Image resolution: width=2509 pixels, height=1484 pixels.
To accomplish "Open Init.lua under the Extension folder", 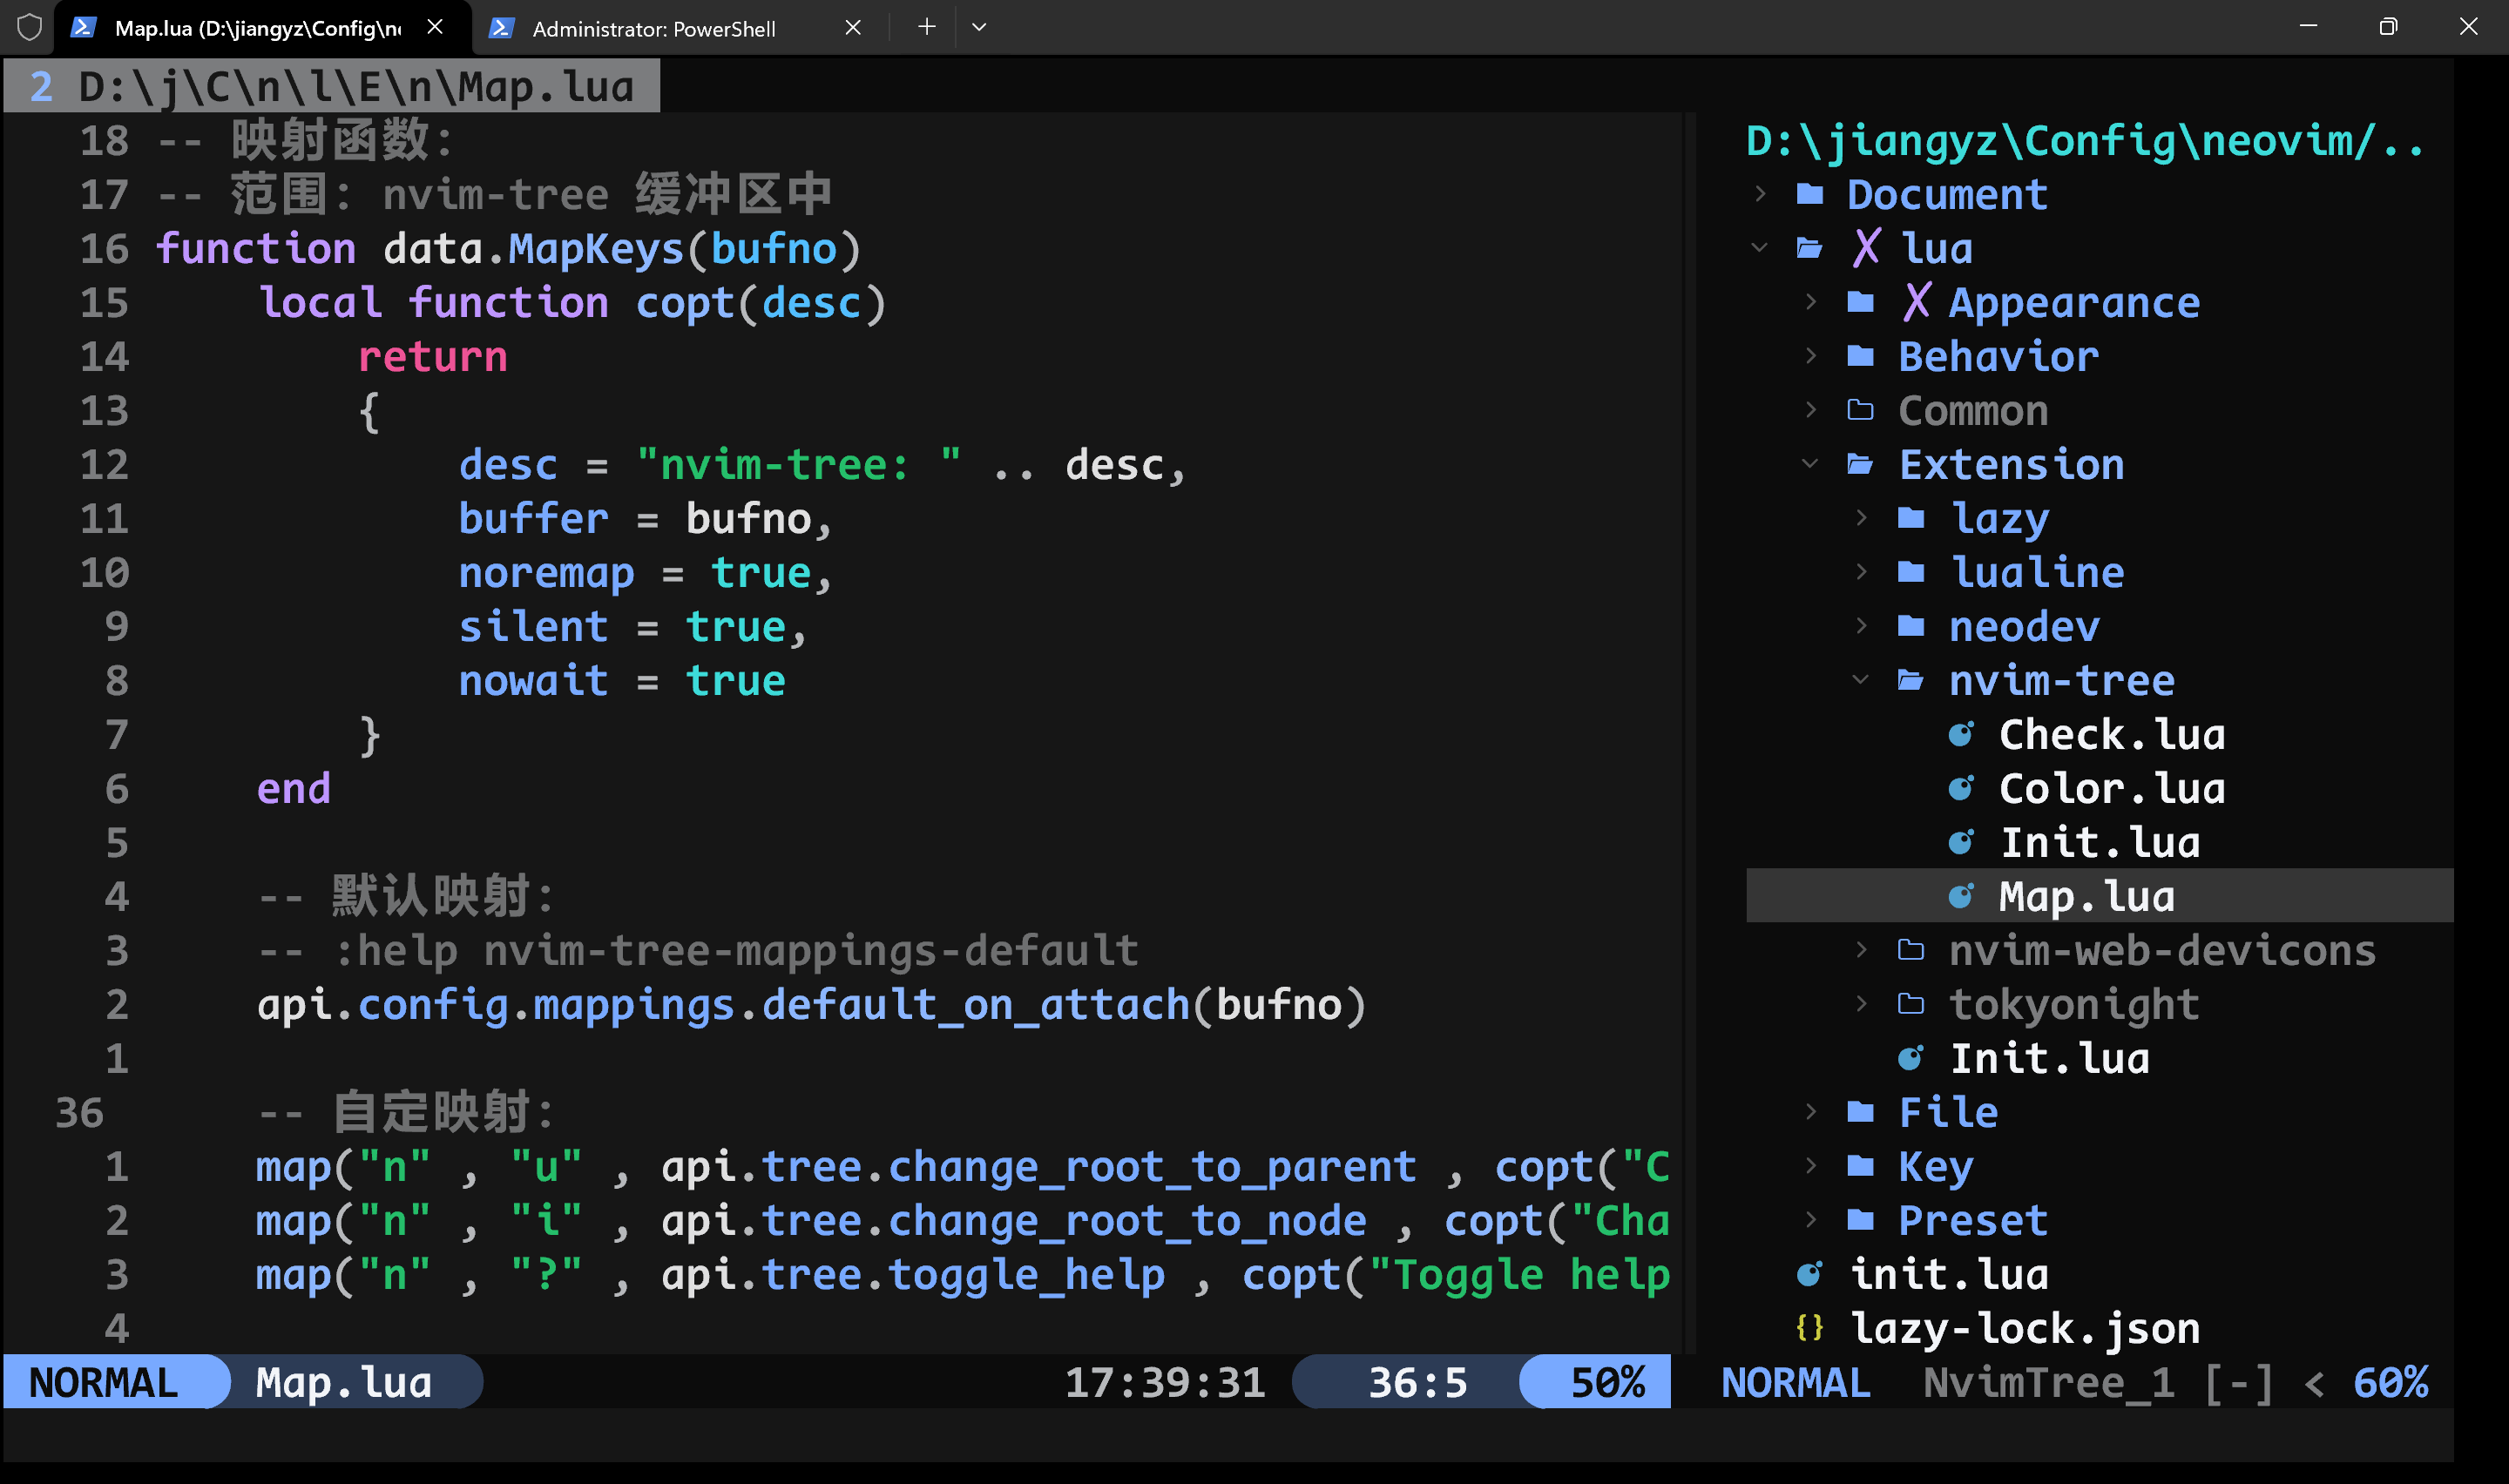I will click(x=2050, y=1058).
